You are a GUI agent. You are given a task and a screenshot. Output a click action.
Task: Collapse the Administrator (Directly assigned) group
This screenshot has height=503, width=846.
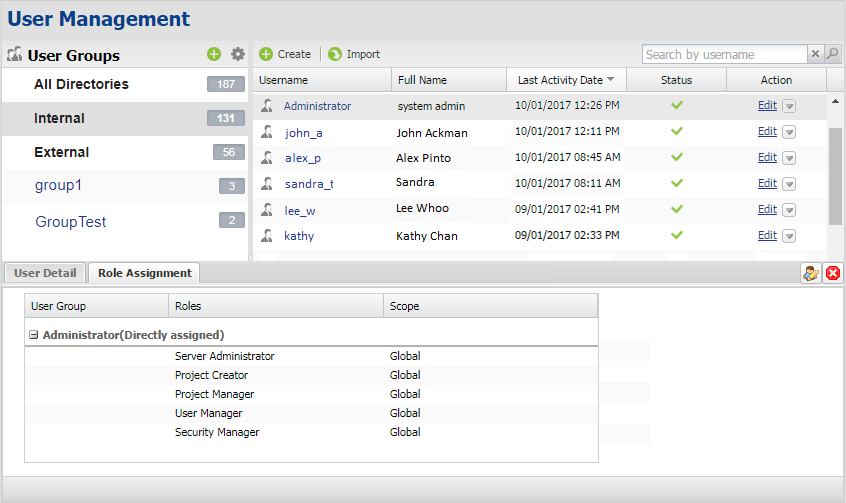click(x=34, y=335)
